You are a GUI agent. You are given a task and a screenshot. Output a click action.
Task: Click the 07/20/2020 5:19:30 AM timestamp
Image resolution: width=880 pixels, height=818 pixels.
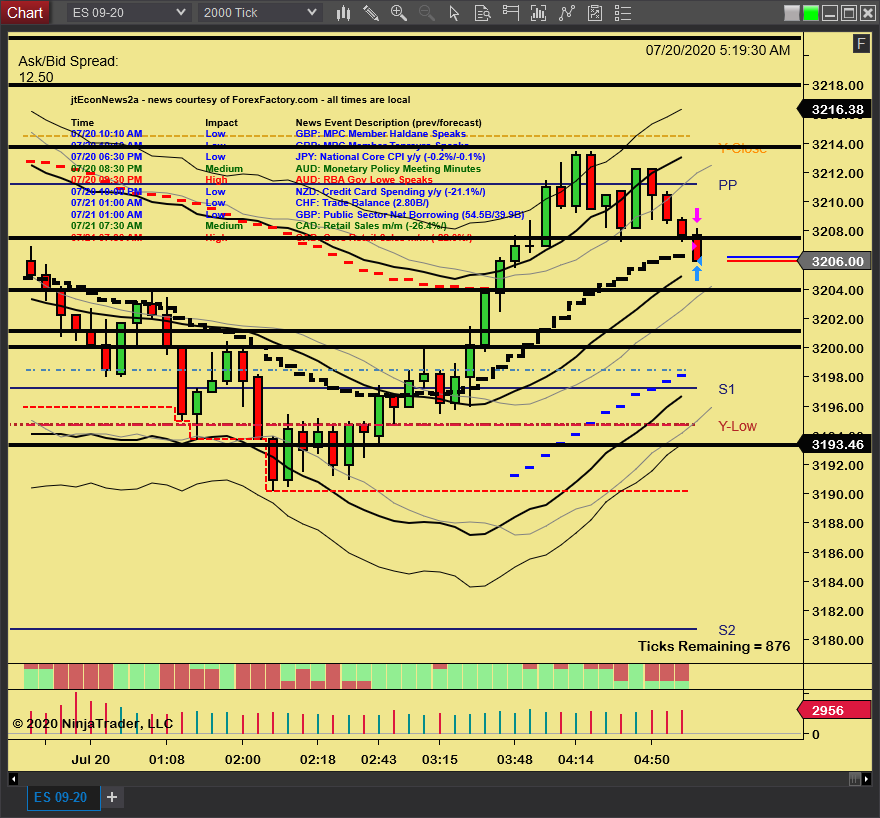tap(718, 50)
